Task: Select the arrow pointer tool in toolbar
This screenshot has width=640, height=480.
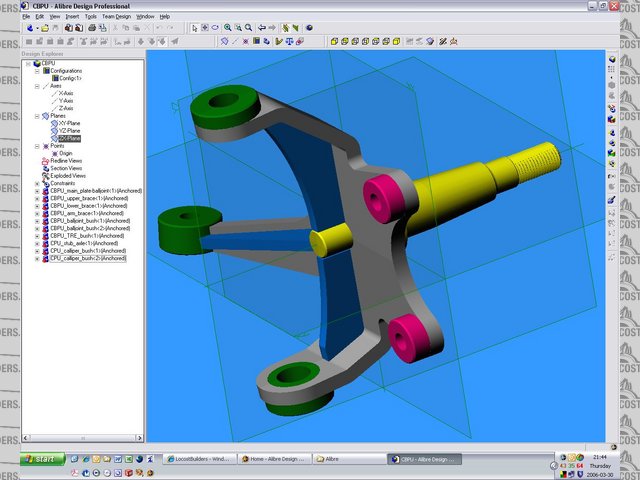Action: coord(194,28)
